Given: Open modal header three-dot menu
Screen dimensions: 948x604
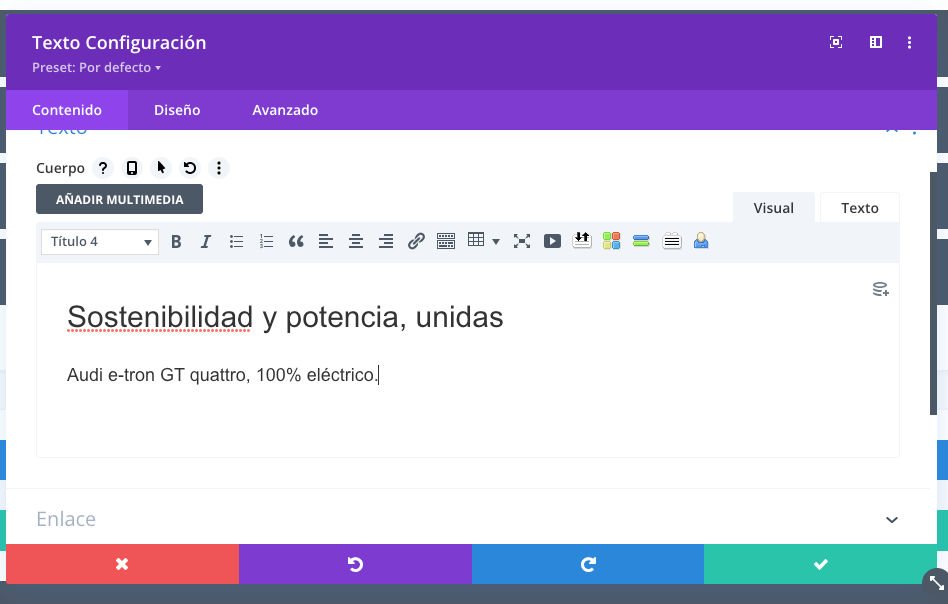Looking at the screenshot, I should (909, 42).
